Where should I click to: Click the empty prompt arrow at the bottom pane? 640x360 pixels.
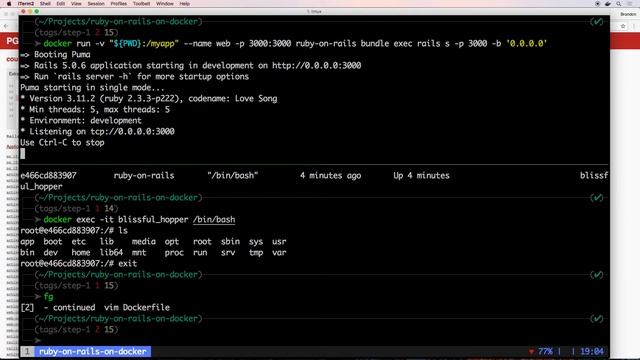38,340
